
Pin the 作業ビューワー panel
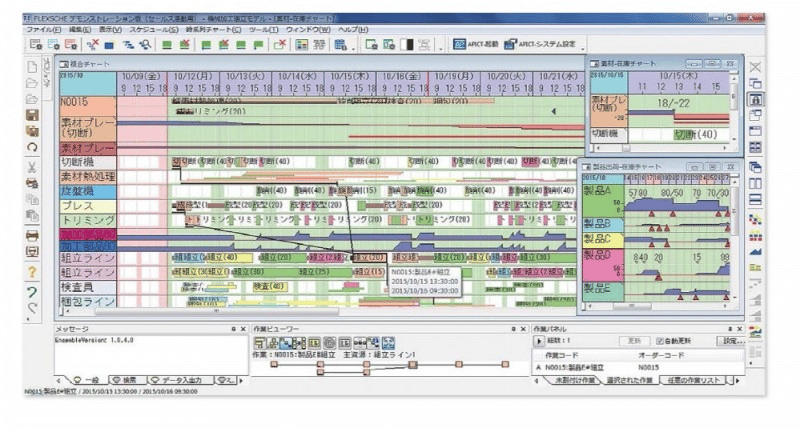tap(513, 329)
